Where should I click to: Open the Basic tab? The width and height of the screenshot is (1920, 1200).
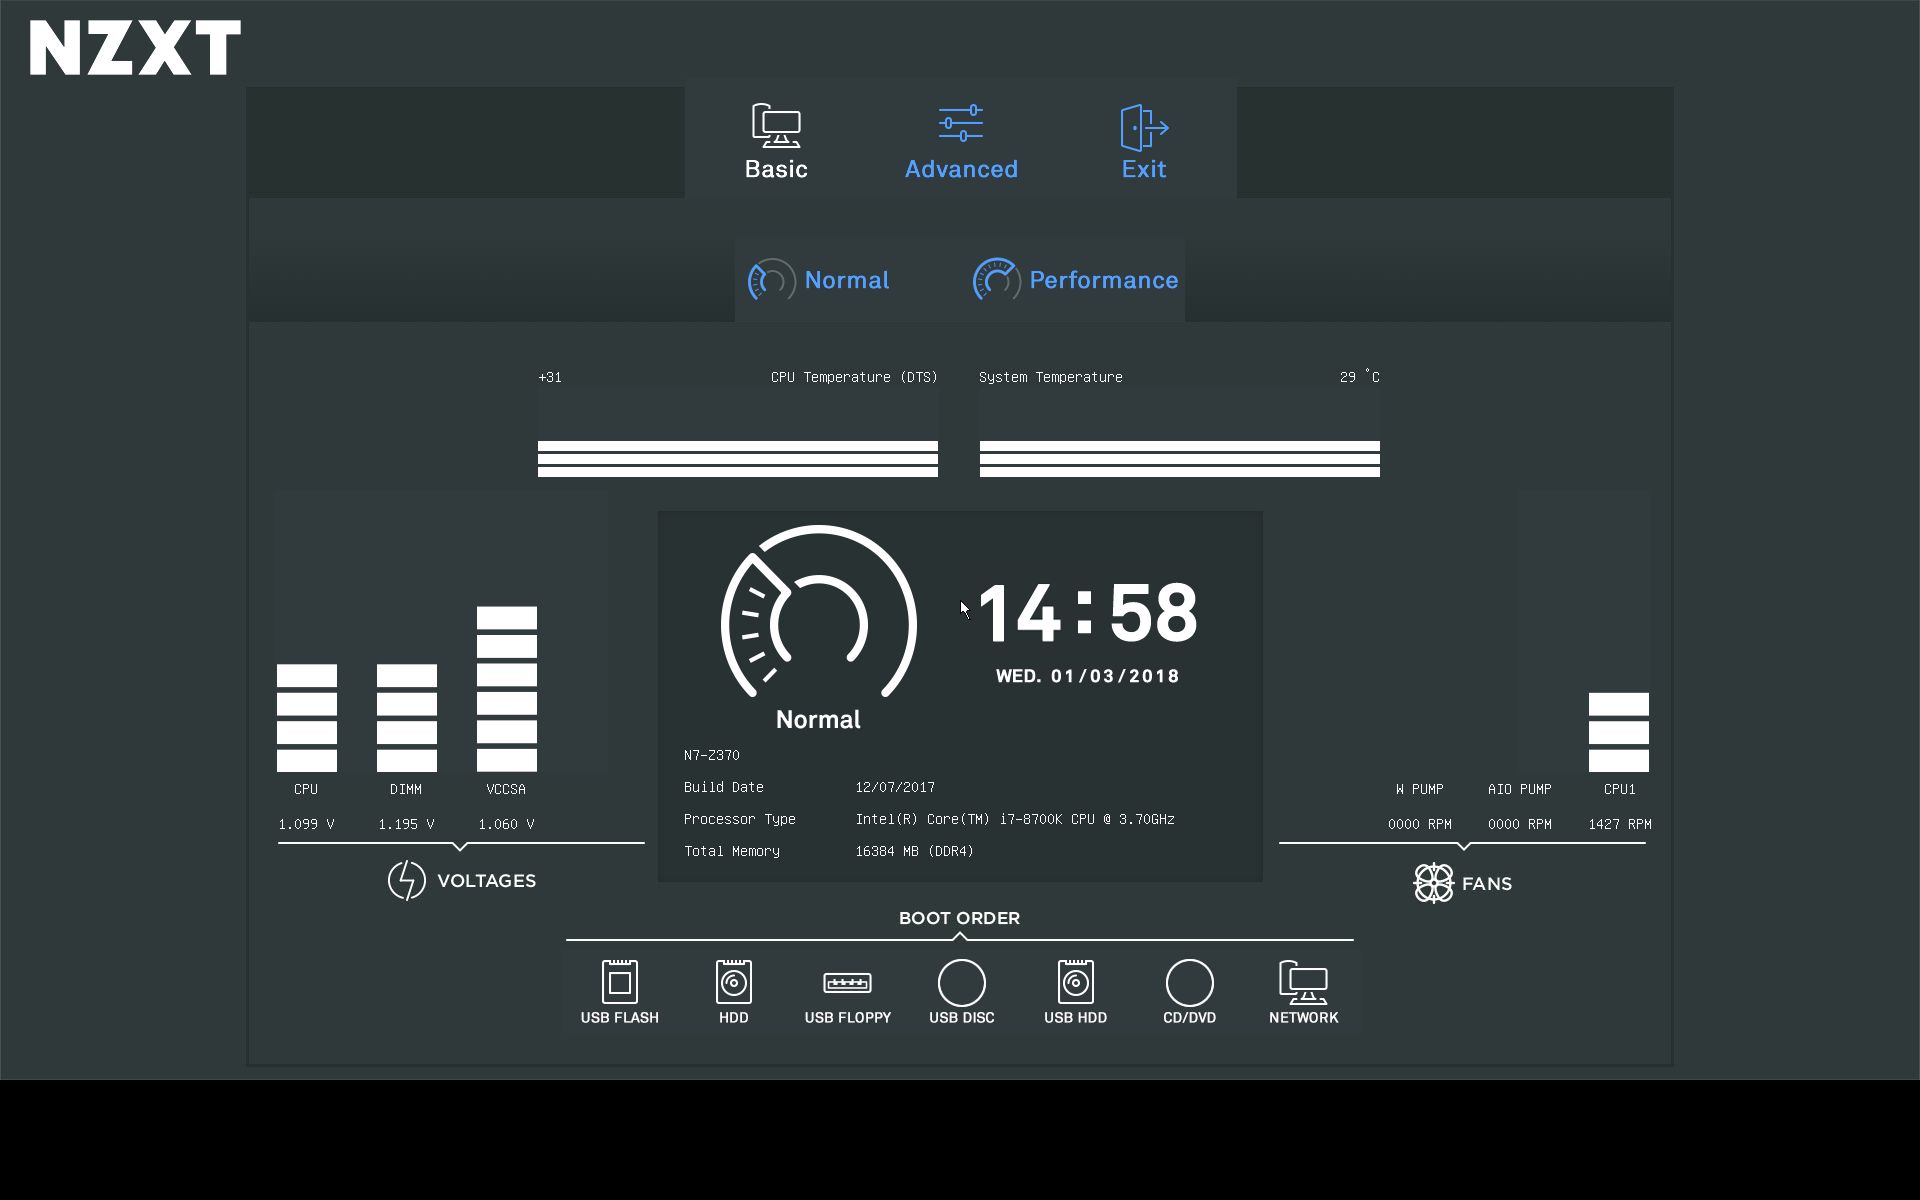[x=776, y=143]
